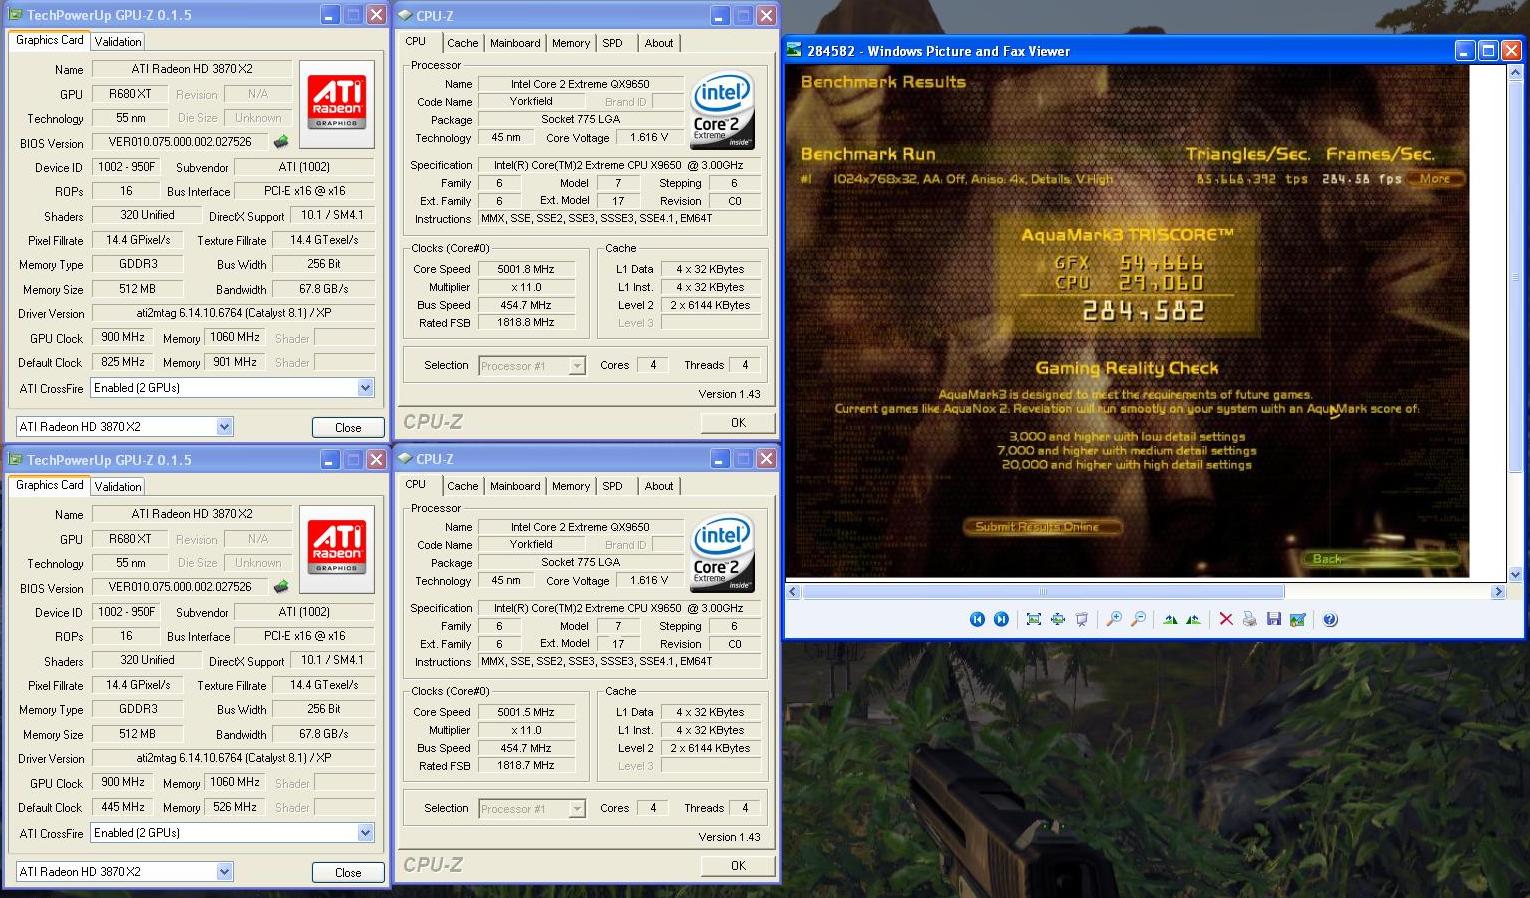Click left arrow of Picture Viewer scrollbar
This screenshot has height=898, width=1530.
pos(794,592)
